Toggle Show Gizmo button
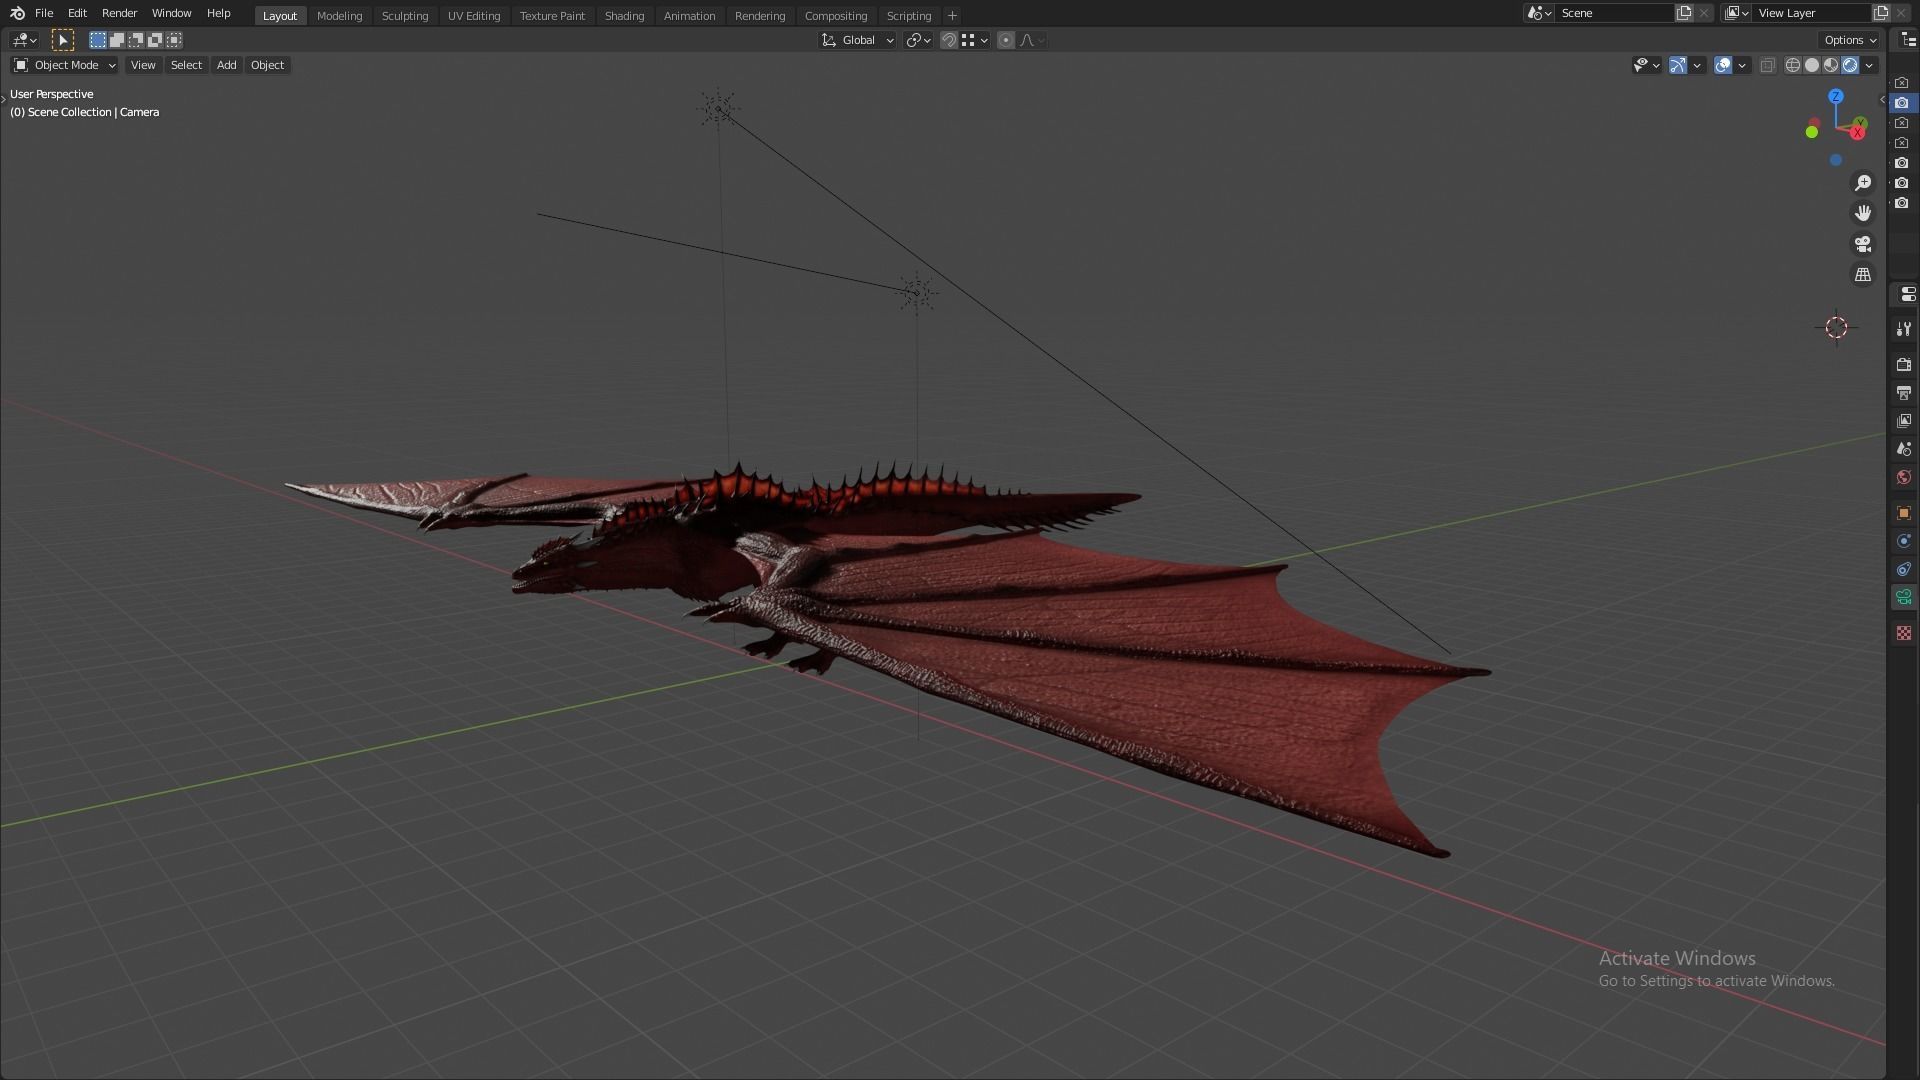The height and width of the screenshot is (1080, 1920). coord(1678,65)
